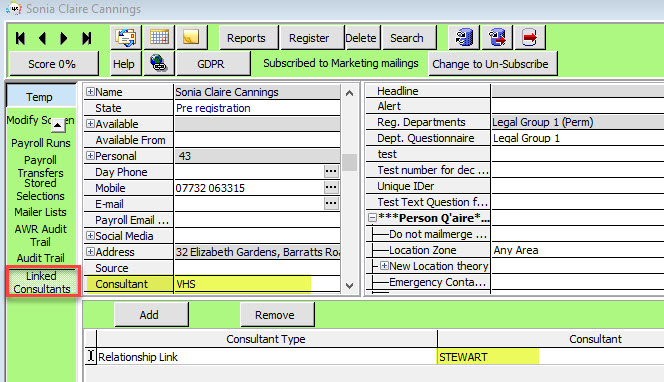
Task: Open Linked Consultants in sidebar
Action: pos(42,282)
